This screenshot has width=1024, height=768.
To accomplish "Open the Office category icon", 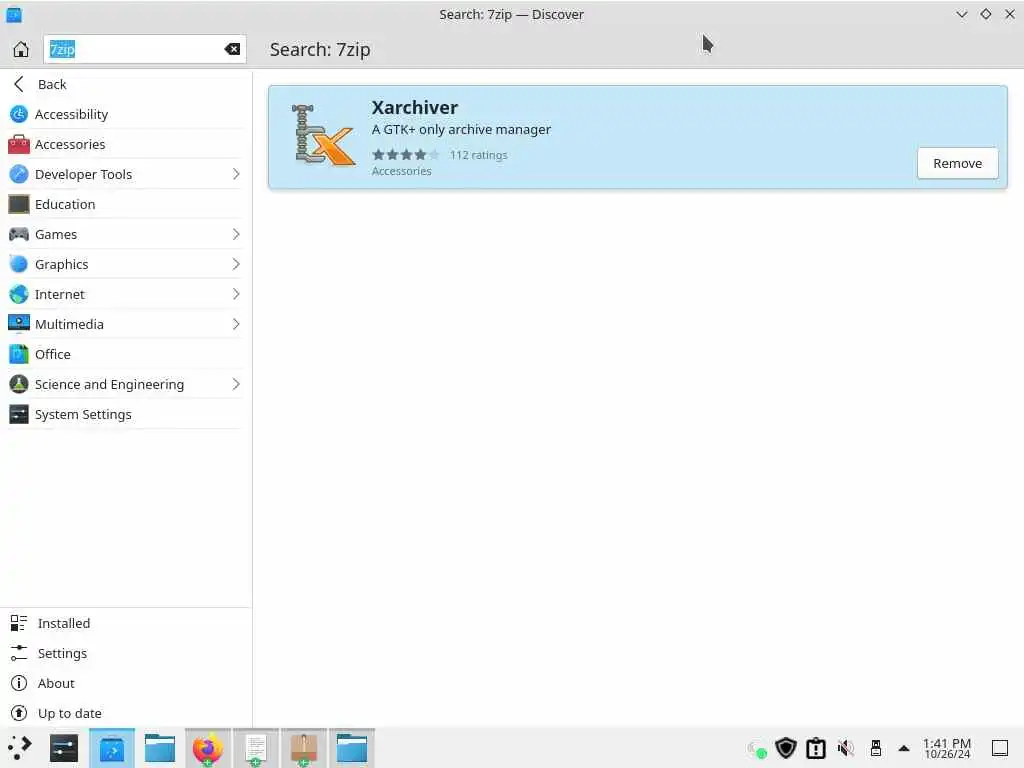I will point(19,354).
